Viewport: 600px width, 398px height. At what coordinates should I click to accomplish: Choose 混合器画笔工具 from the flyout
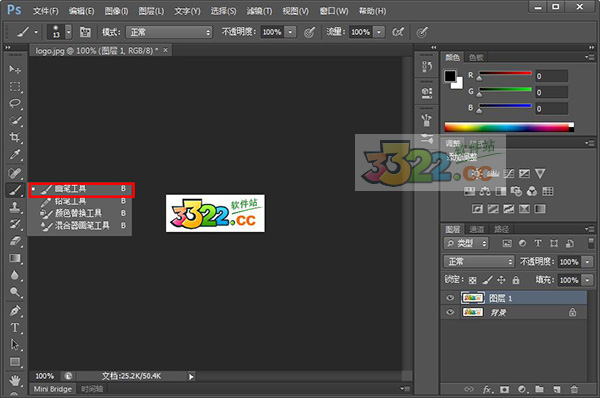click(82, 225)
